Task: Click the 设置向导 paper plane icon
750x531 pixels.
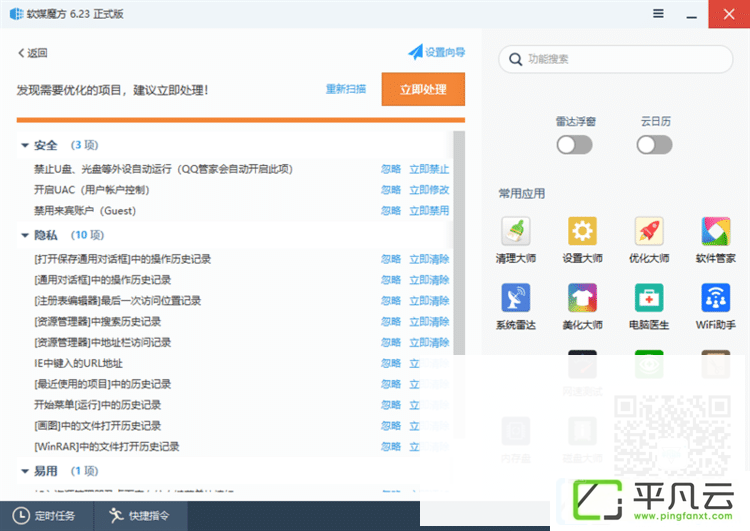Action: coord(416,52)
